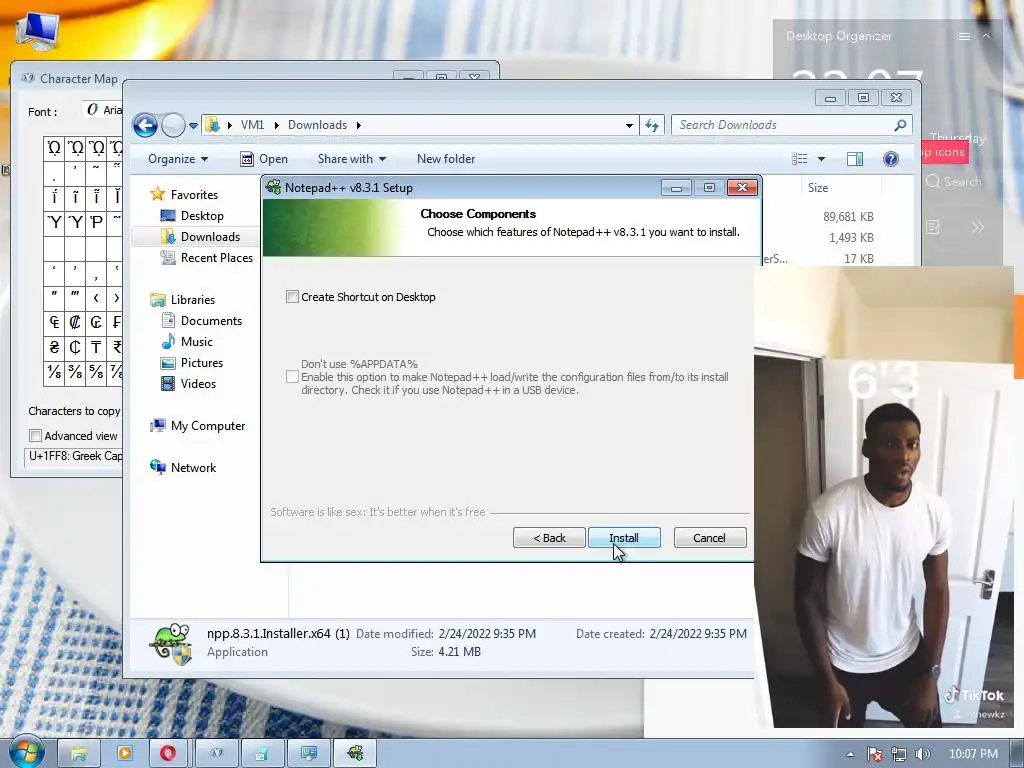Select the ⅛ fraction character in Character Map
This screenshot has height=768, width=1024.
(54, 372)
